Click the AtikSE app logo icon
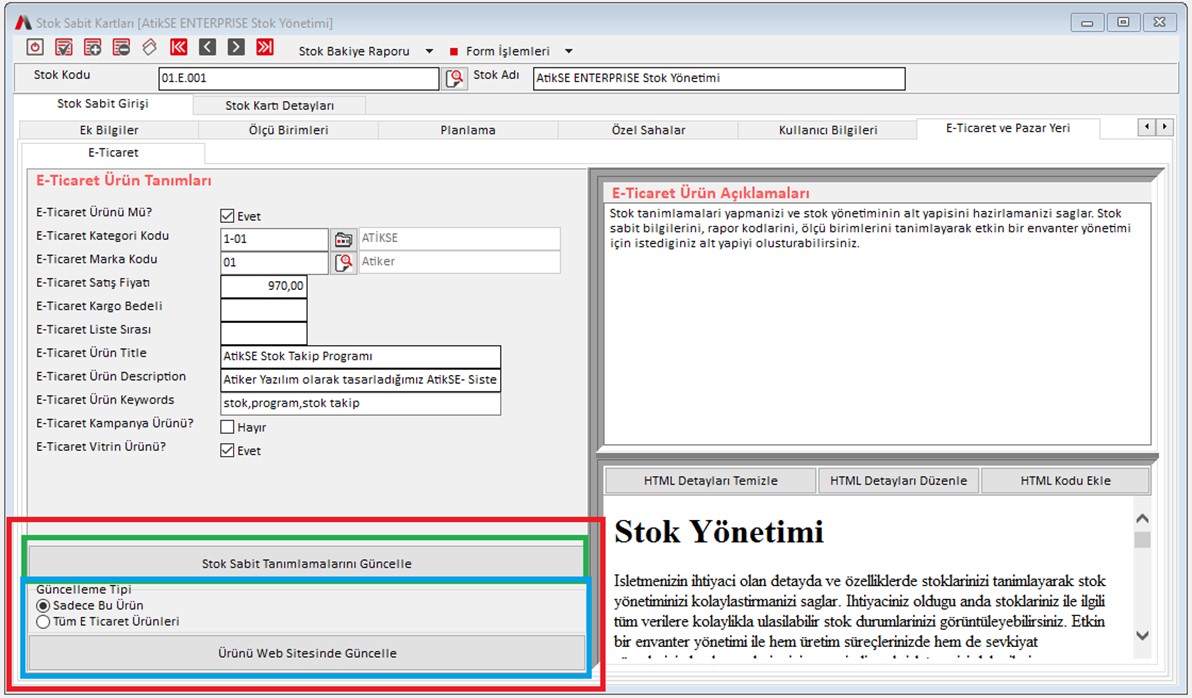This screenshot has width=1192, height=698. click(x=23, y=23)
